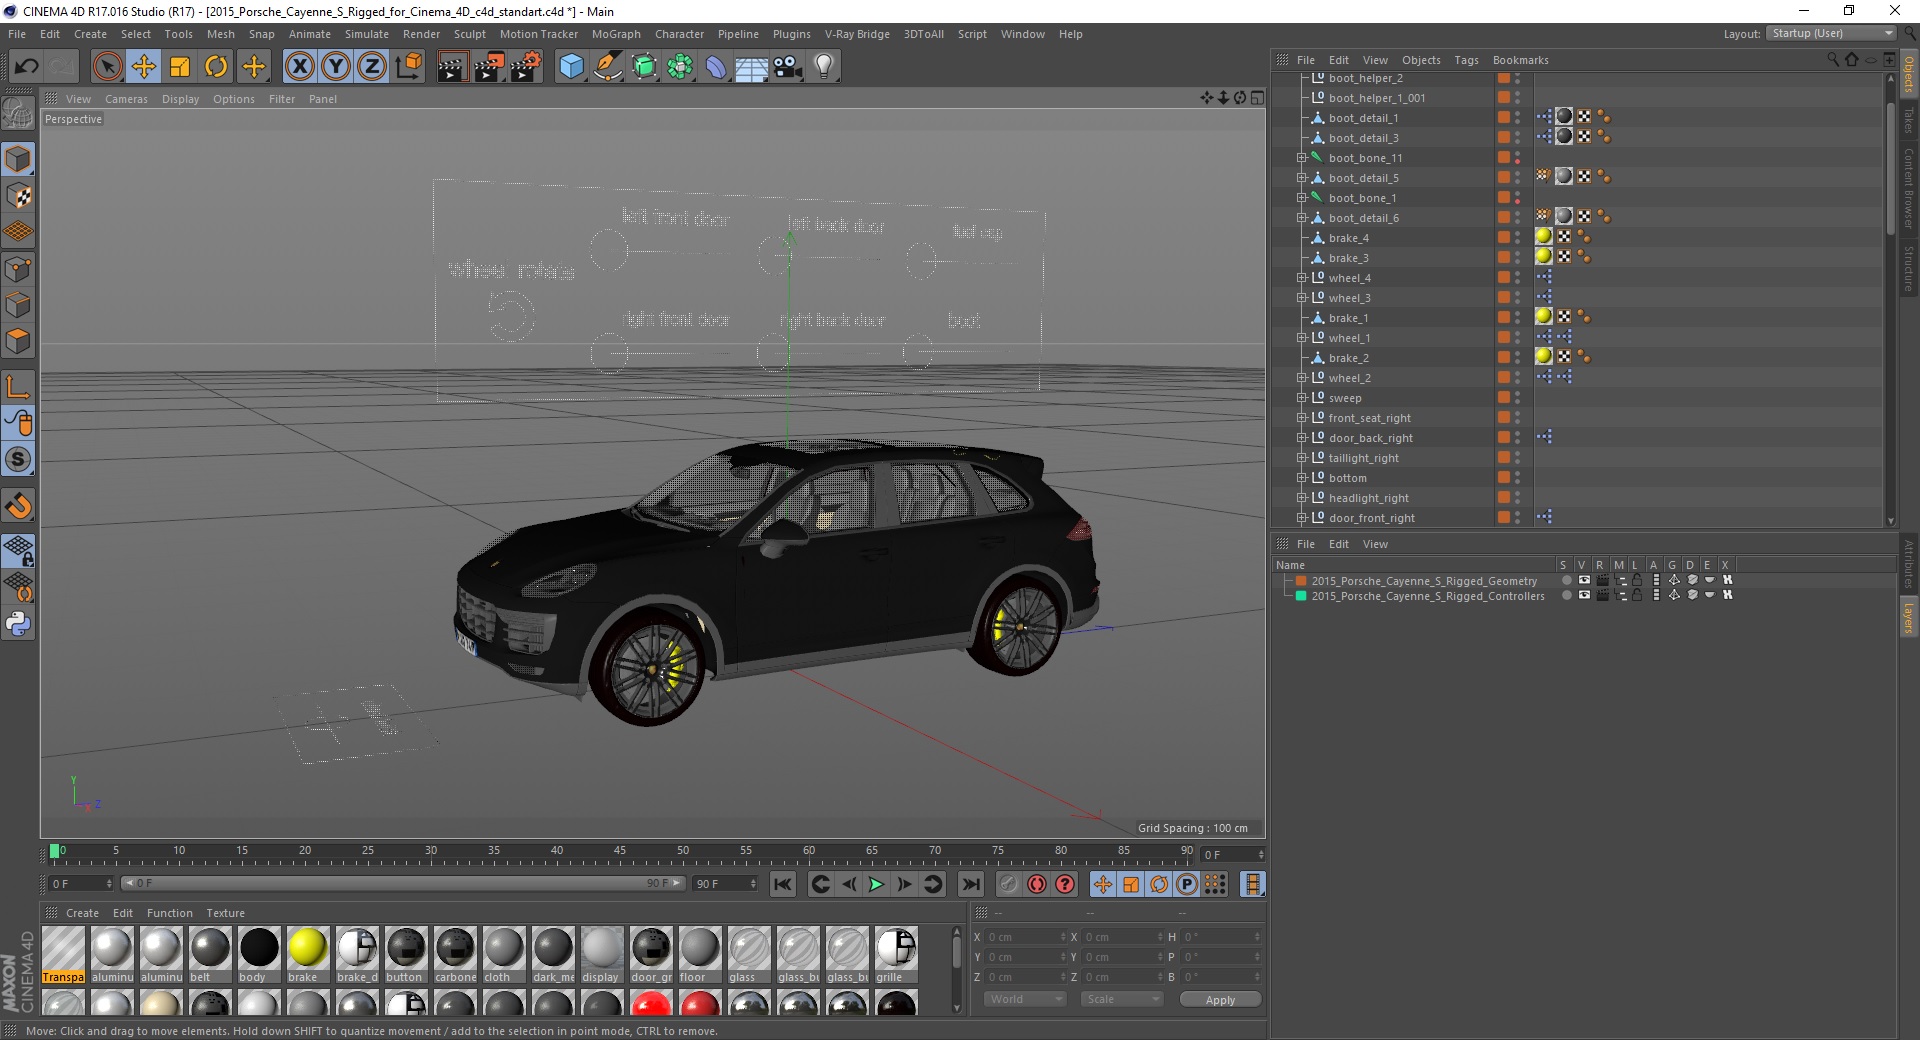This screenshot has height=1040, width=1920.
Task: Toggle snap enable S icon
Action: (18, 459)
